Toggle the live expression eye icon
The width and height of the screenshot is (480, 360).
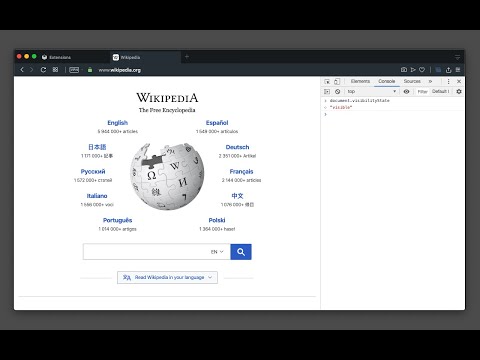(x=406, y=91)
